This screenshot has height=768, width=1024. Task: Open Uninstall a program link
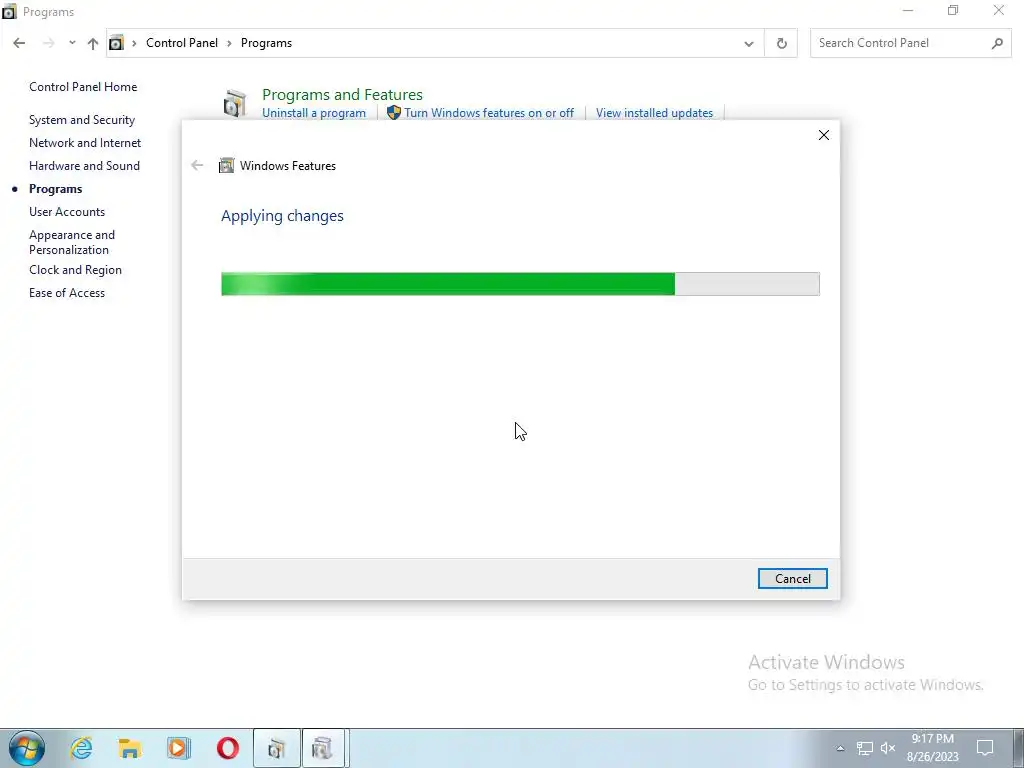[313, 113]
